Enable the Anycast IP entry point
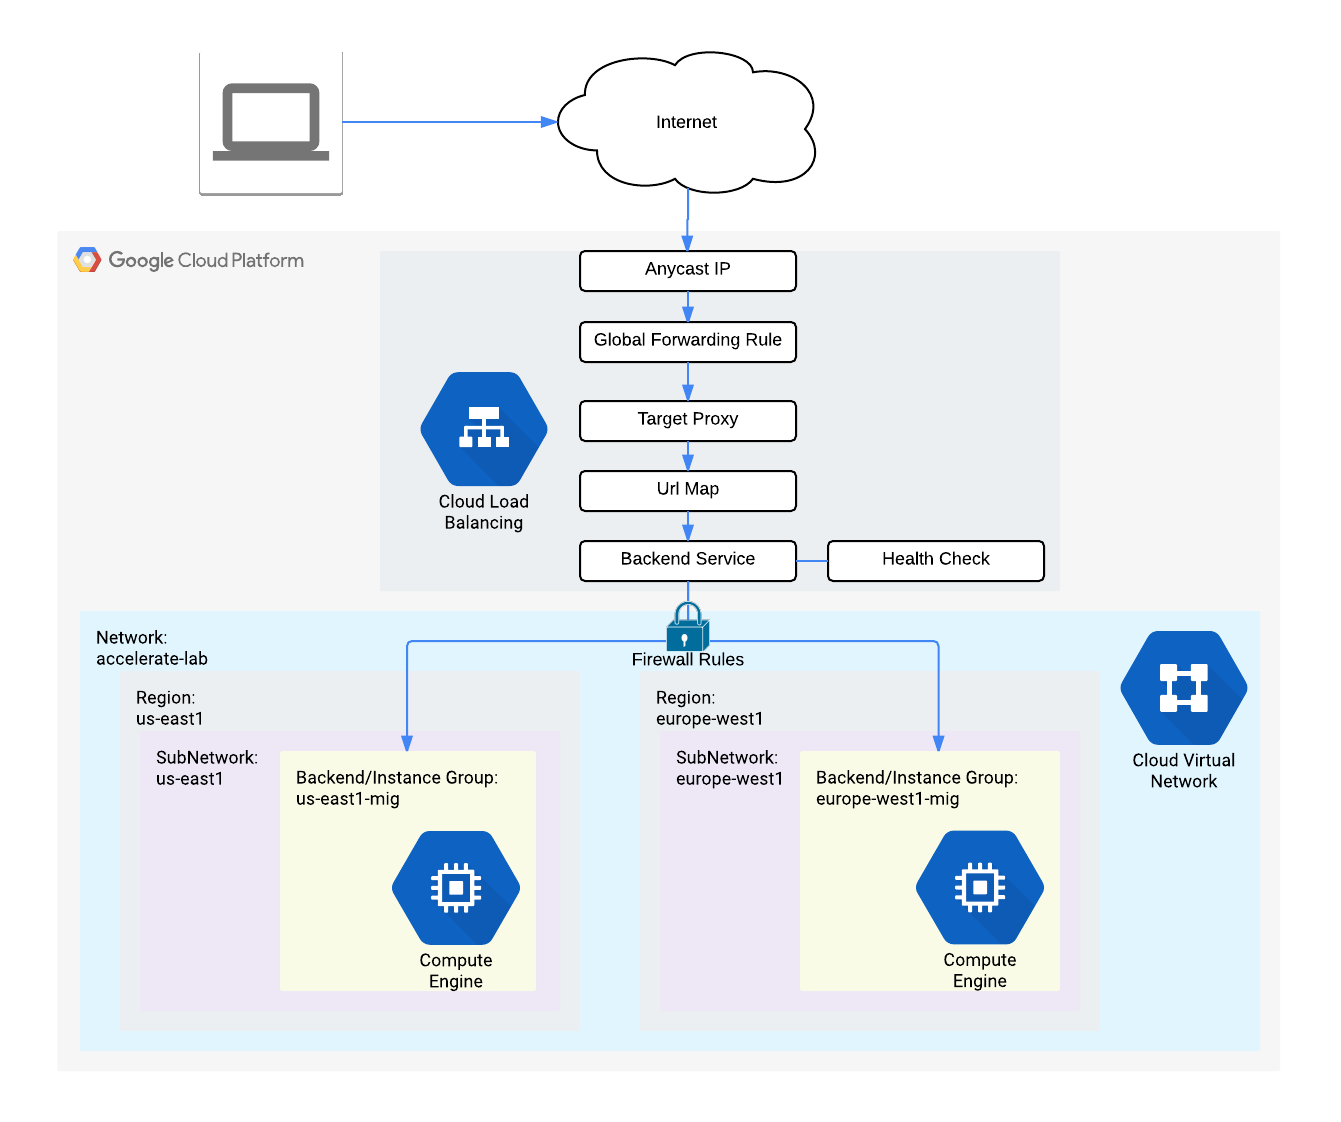This screenshot has height=1122, width=1341. [x=687, y=270]
